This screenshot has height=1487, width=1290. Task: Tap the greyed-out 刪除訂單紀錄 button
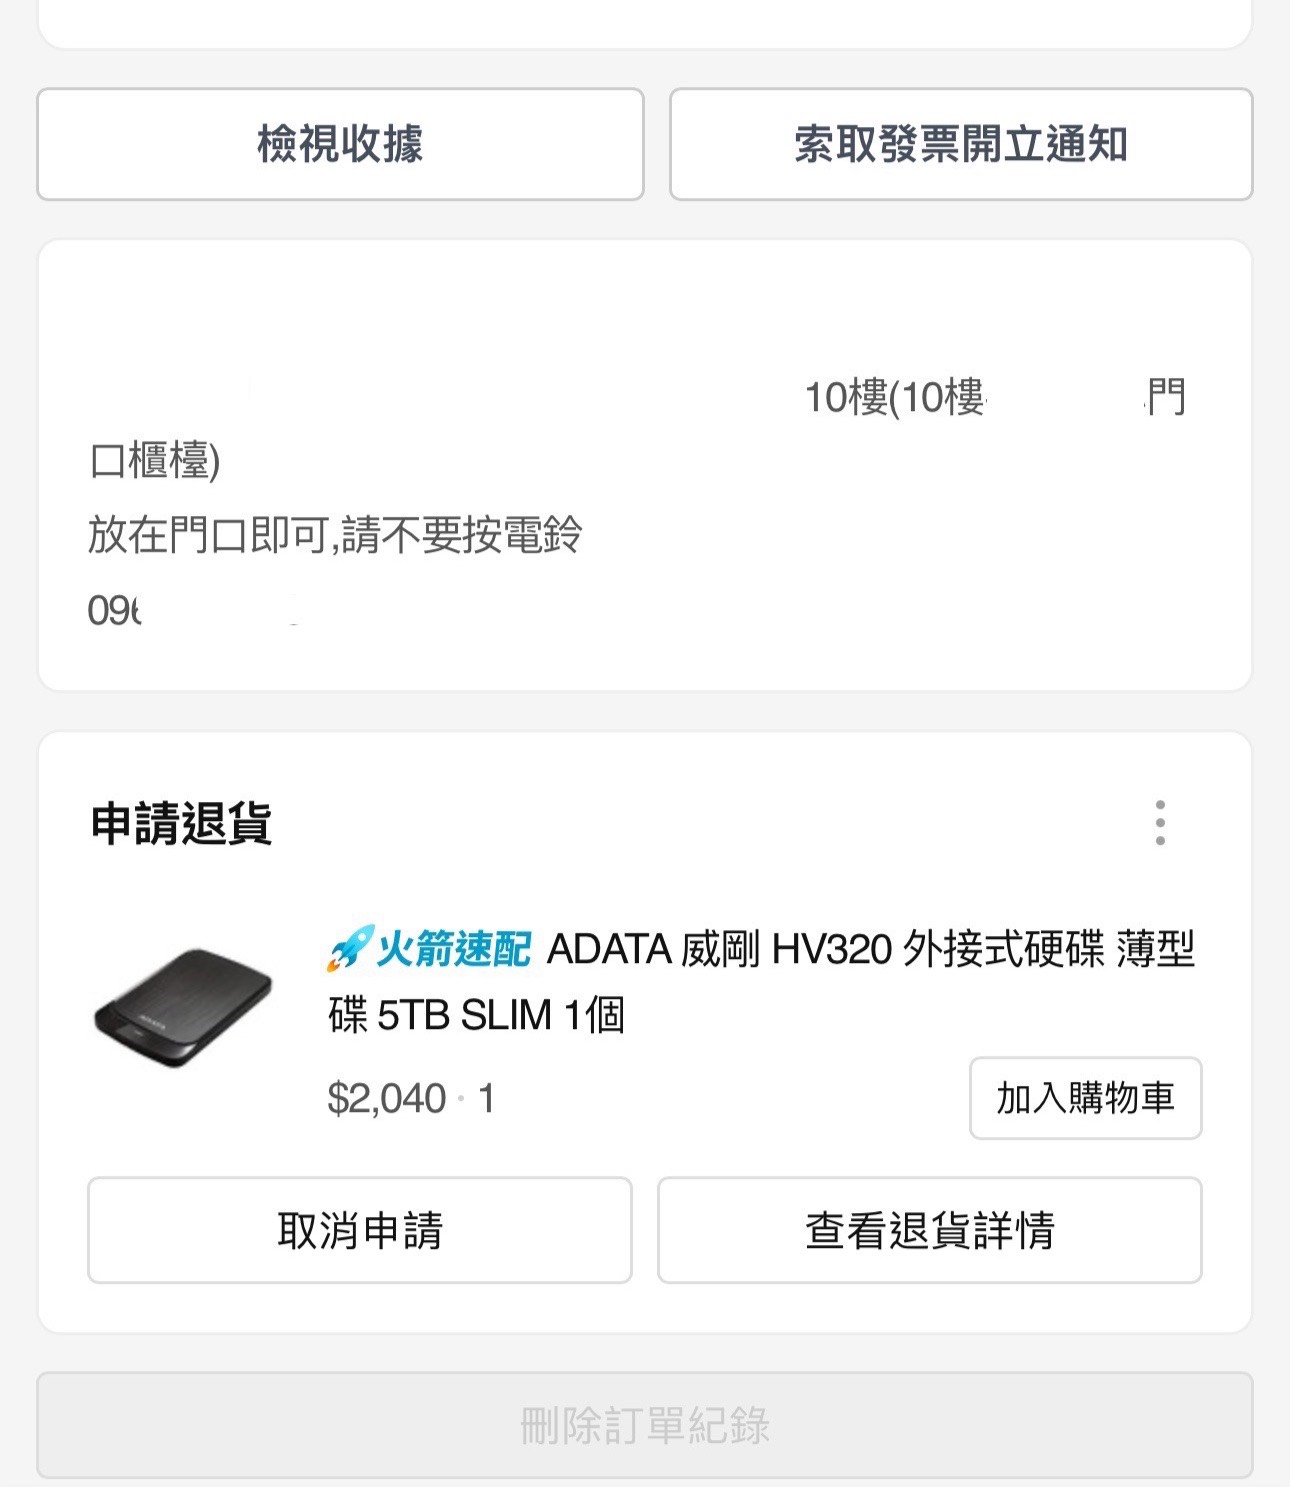click(x=645, y=1425)
